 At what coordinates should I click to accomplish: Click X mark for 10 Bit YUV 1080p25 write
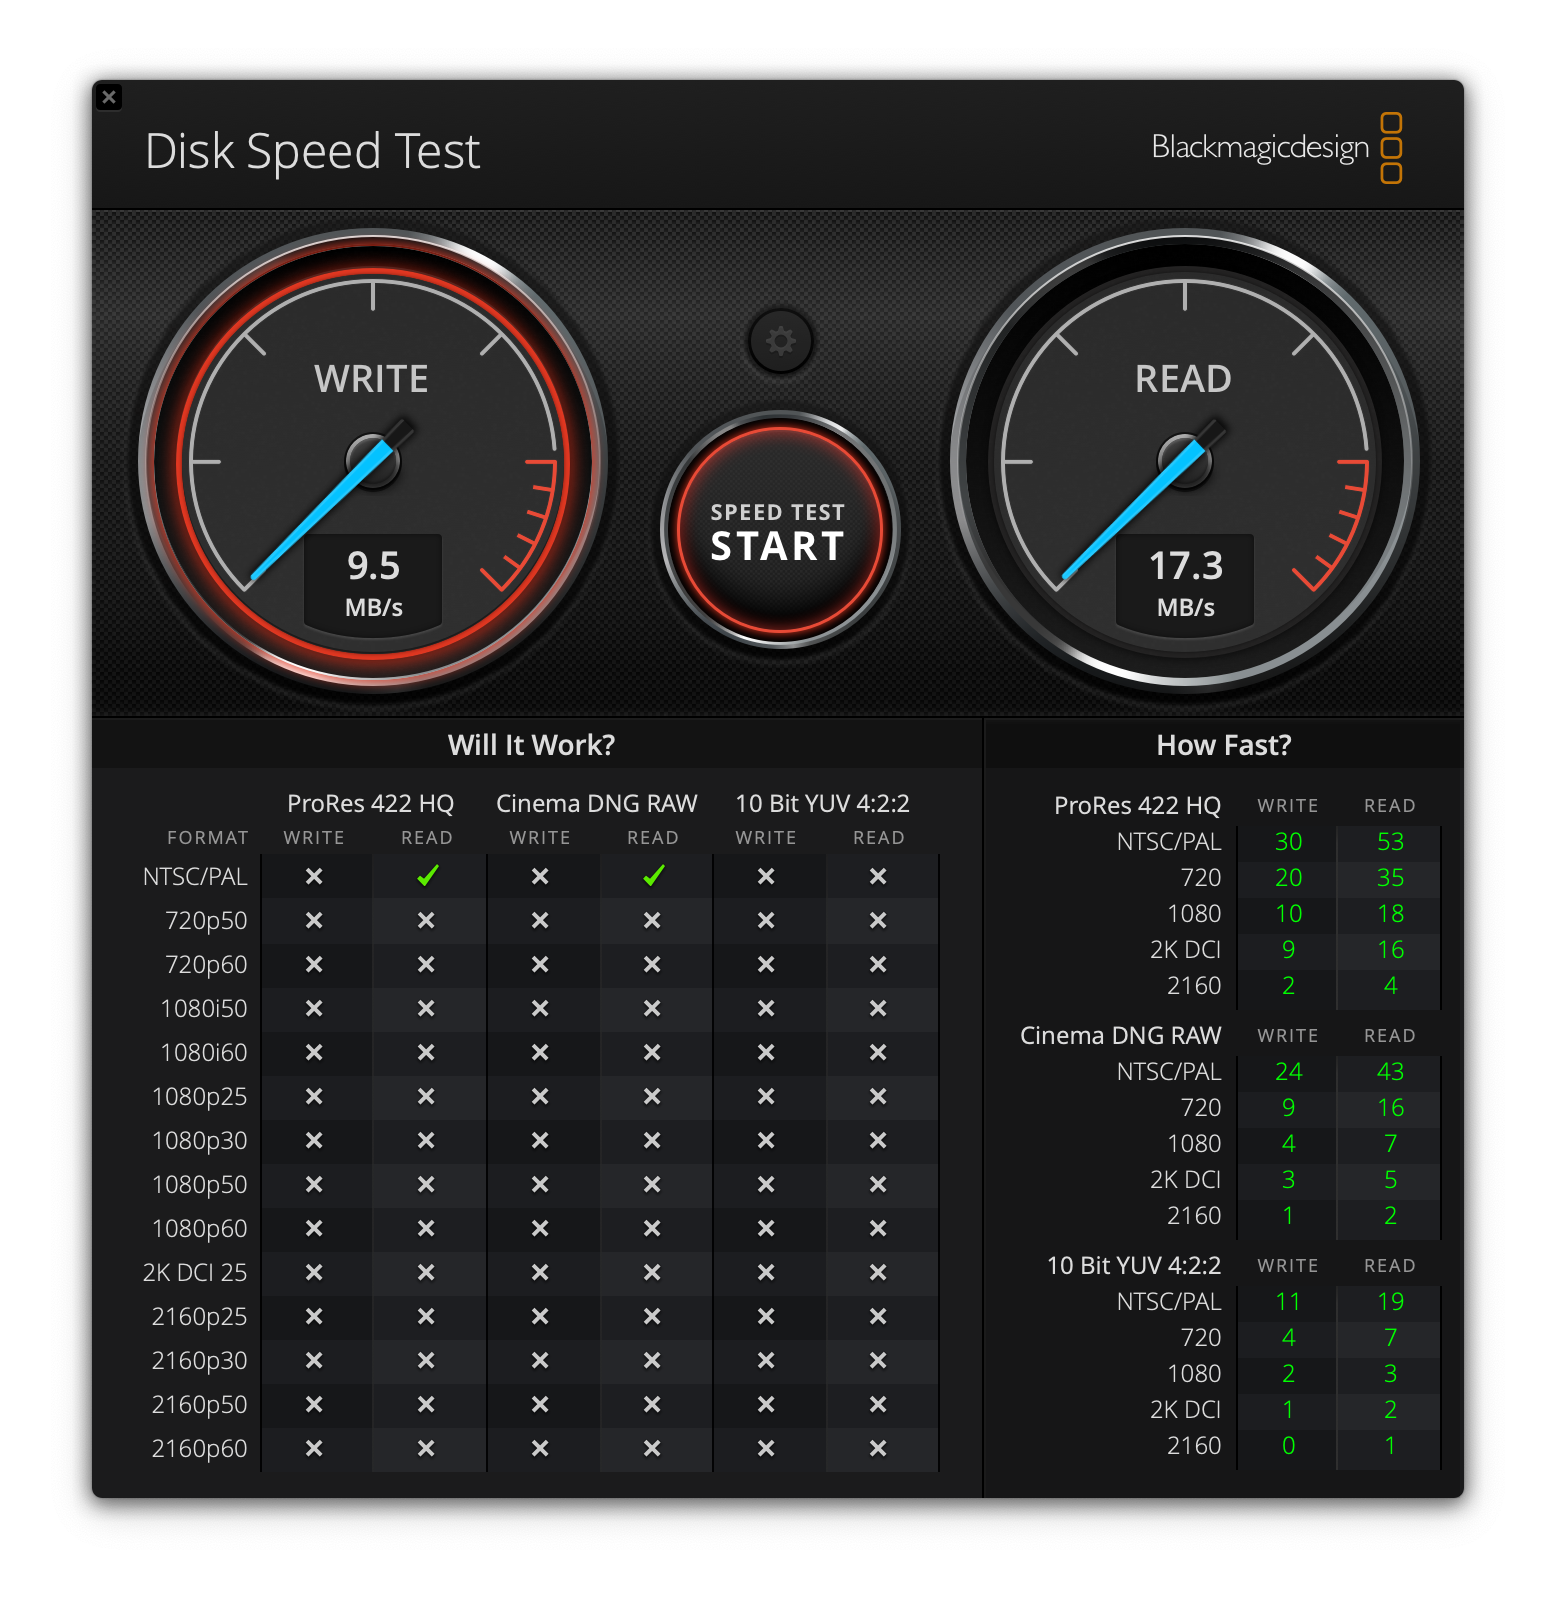point(766,1096)
